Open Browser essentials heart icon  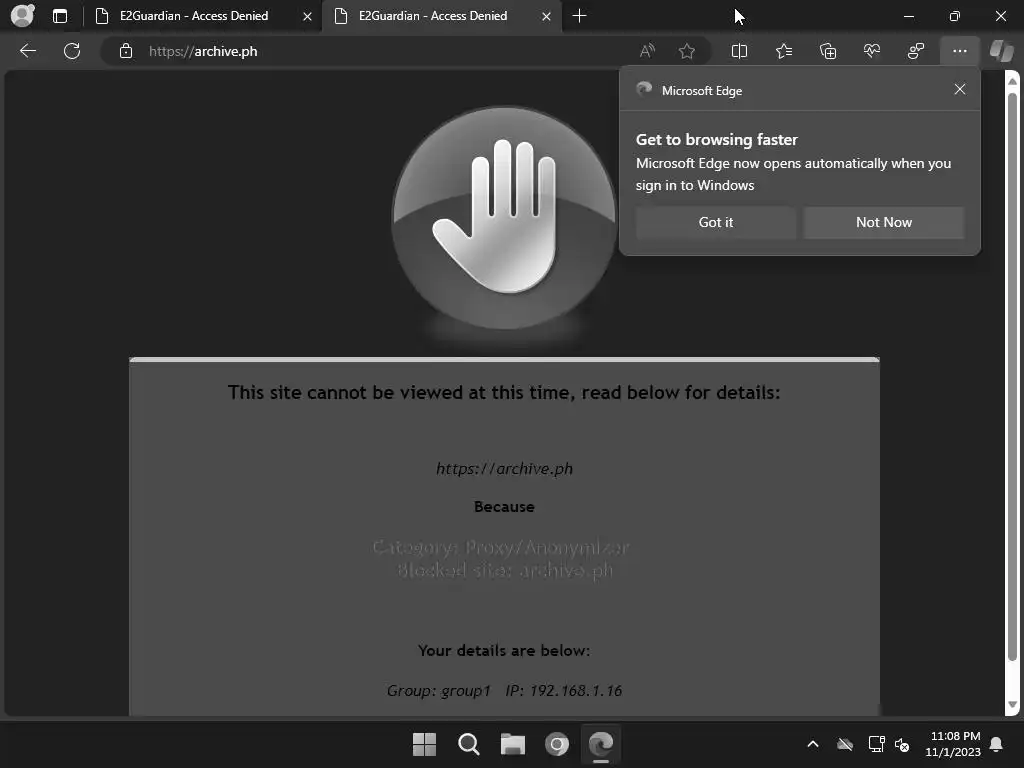coord(872,51)
